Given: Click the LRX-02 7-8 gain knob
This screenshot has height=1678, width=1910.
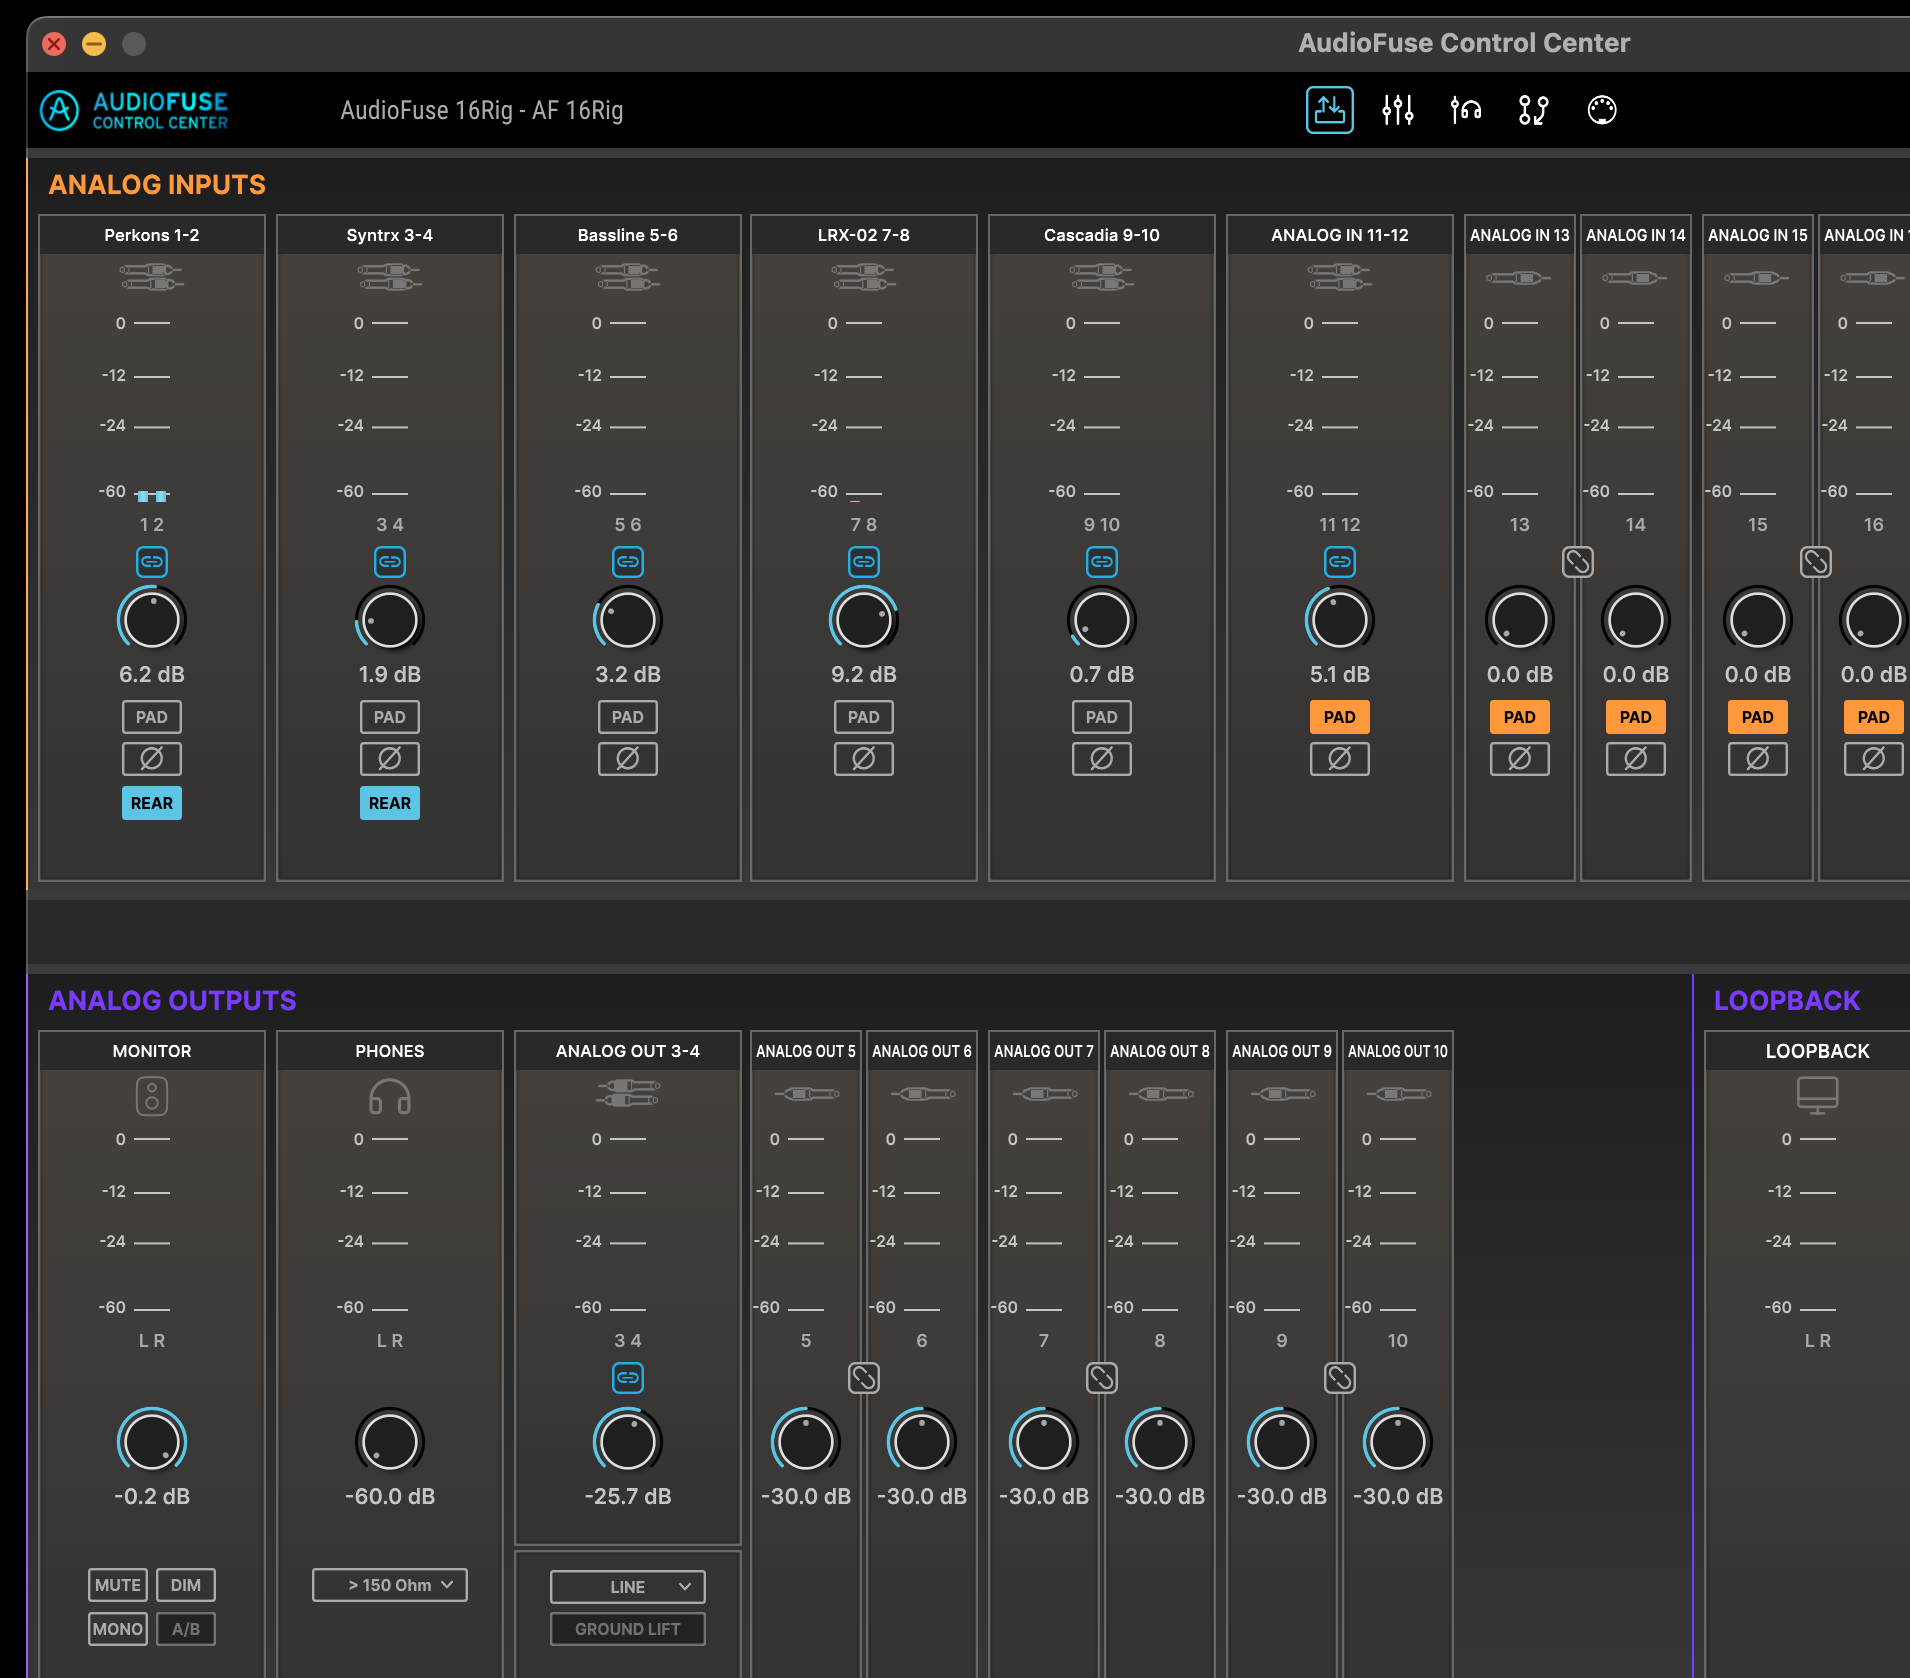Looking at the screenshot, I should pyautogui.click(x=864, y=620).
